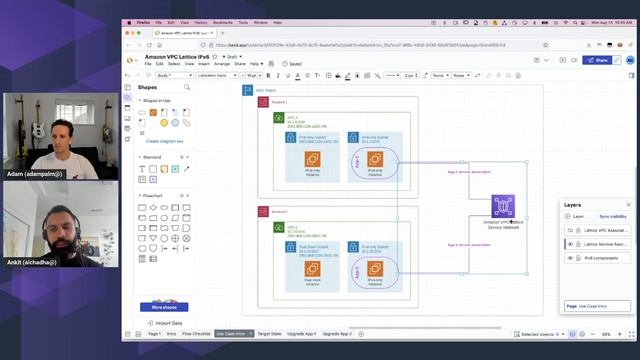The height and width of the screenshot is (360, 640).
Task: Open the page grid view icon
Action: tap(138, 334)
